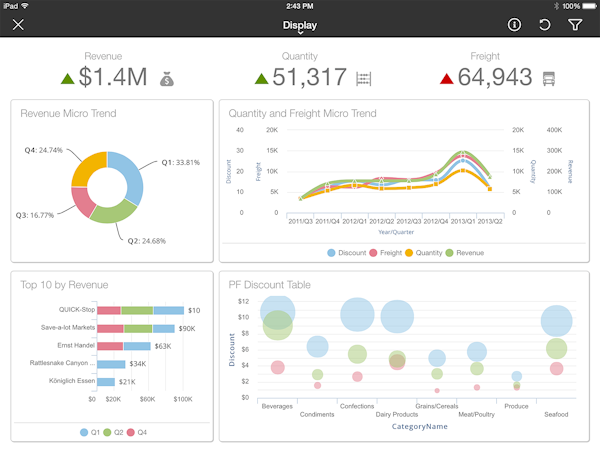600x450 pixels.
Task: Click the green Revenue up-trend triangle
Action: click(67, 78)
